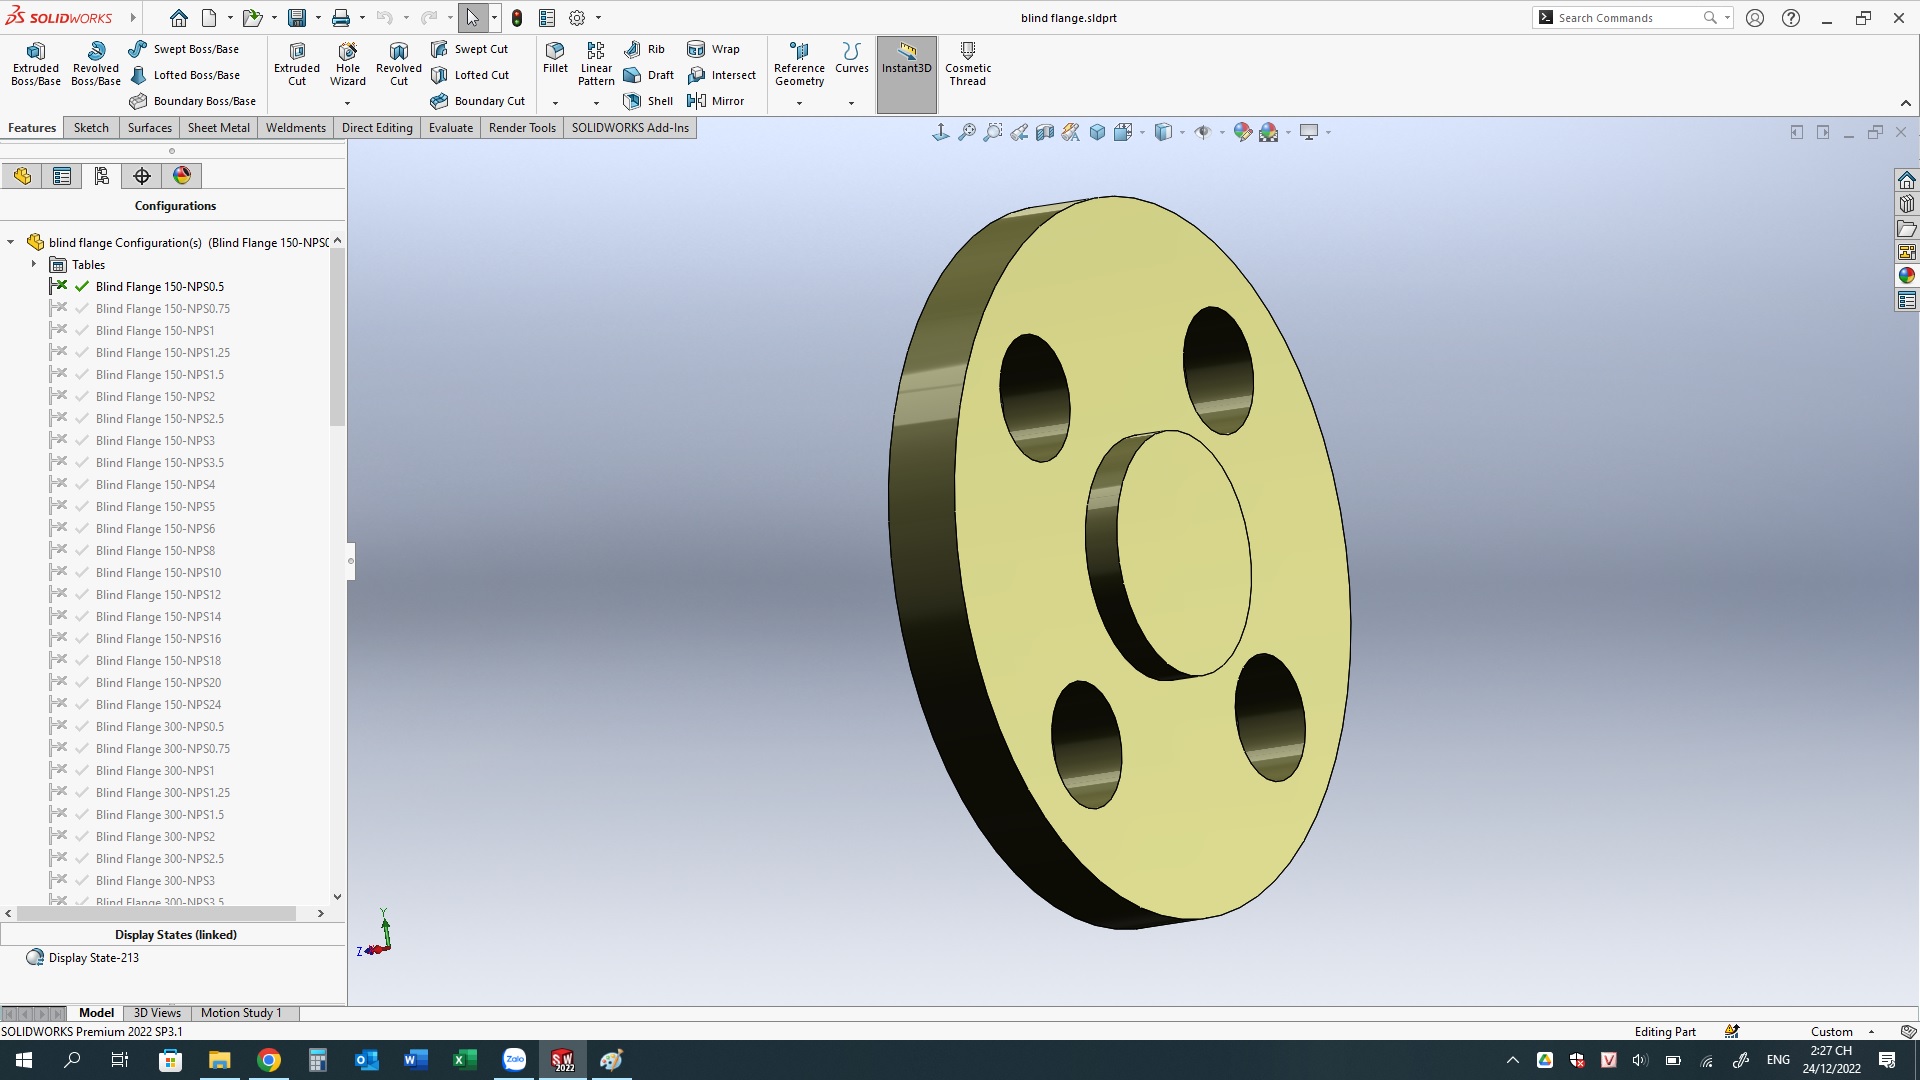This screenshot has width=1920, height=1080.
Task: Select the Extruded Boss/Base tool
Action: pyautogui.click(x=36, y=64)
